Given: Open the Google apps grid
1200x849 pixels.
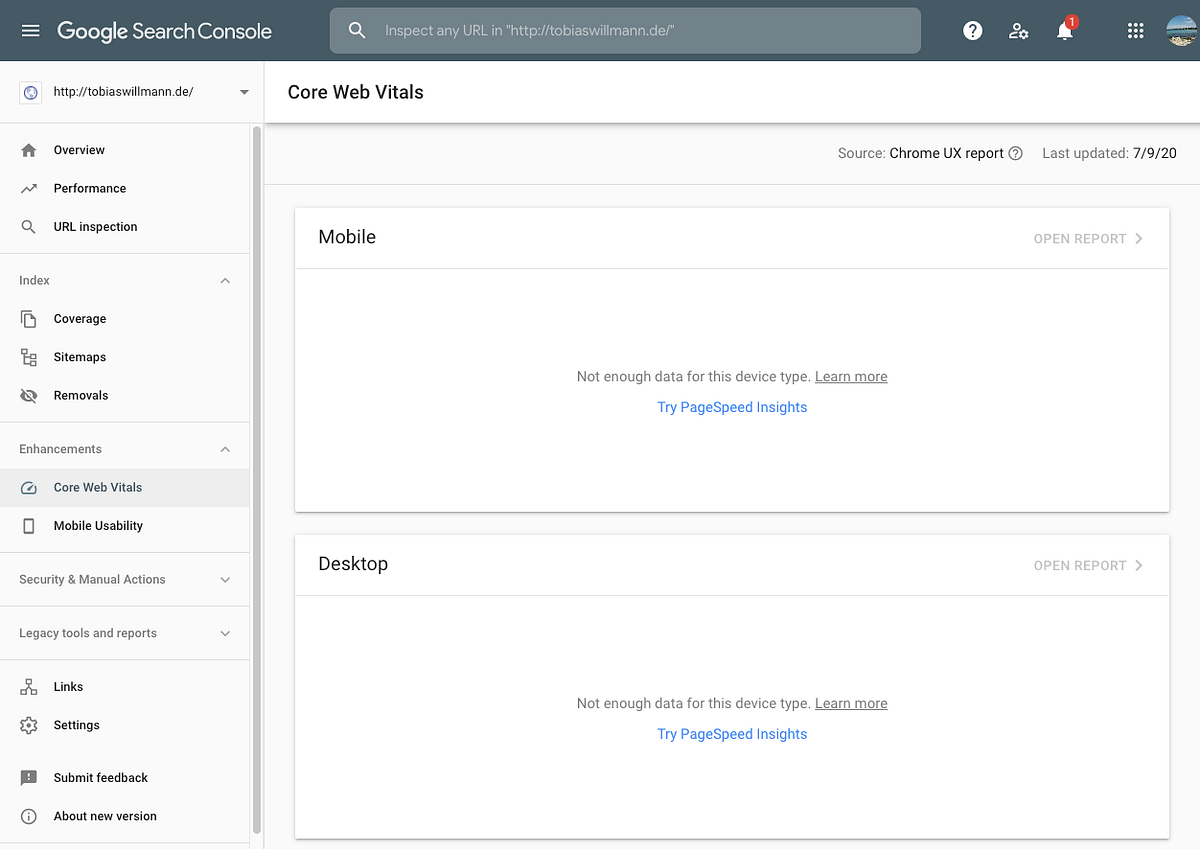Looking at the screenshot, I should (x=1135, y=31).
